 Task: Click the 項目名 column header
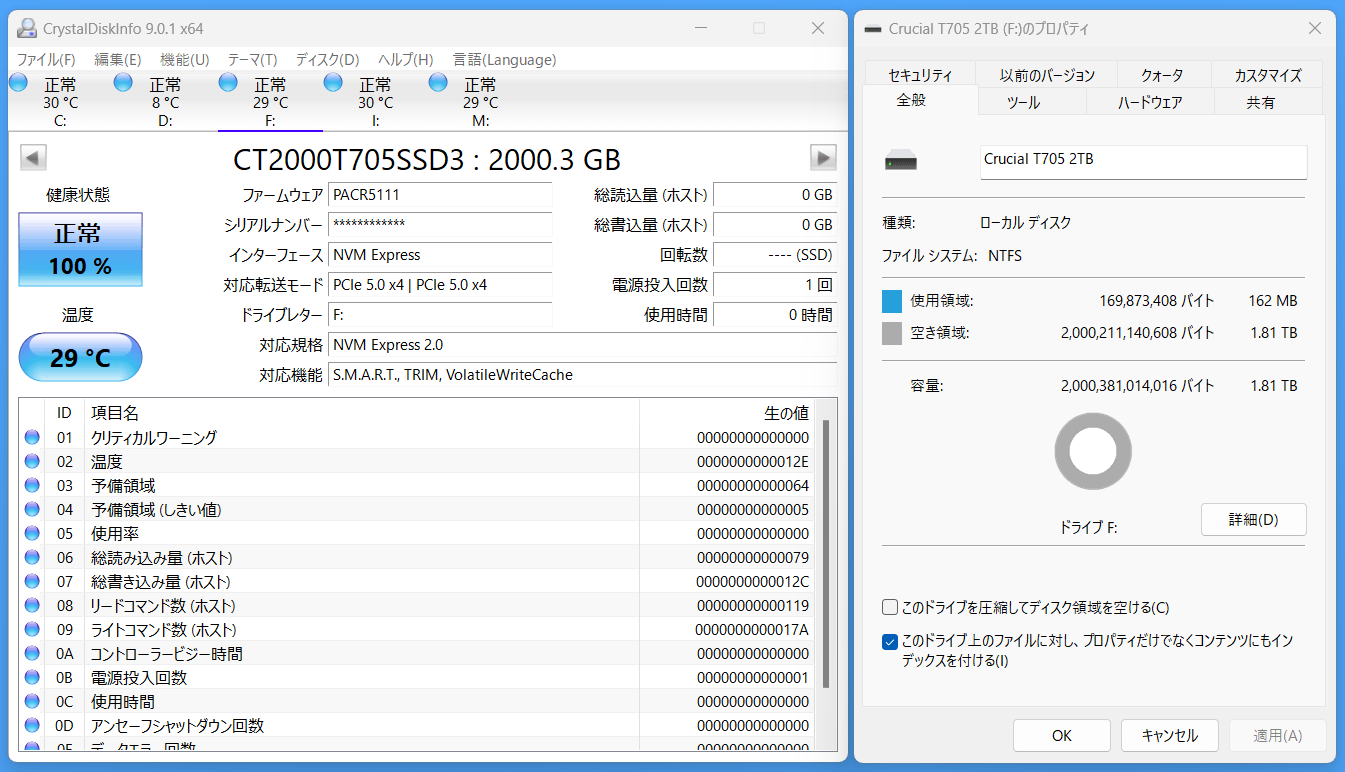click(x=362, y=413)
